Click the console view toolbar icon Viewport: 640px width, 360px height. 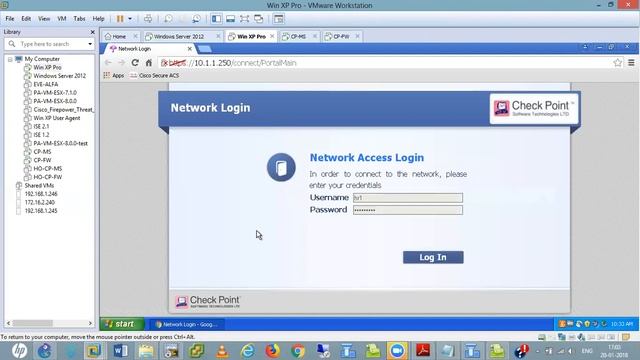(279, 19)
